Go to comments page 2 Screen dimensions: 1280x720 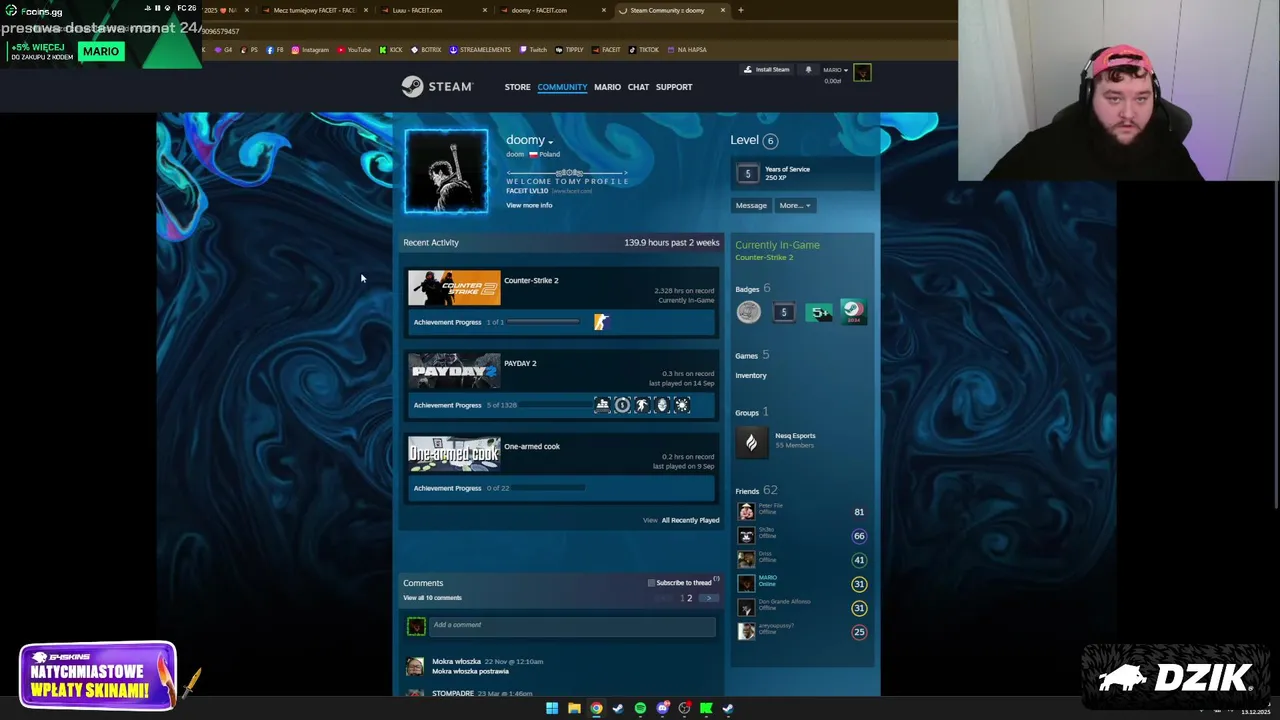pos(689,598)
